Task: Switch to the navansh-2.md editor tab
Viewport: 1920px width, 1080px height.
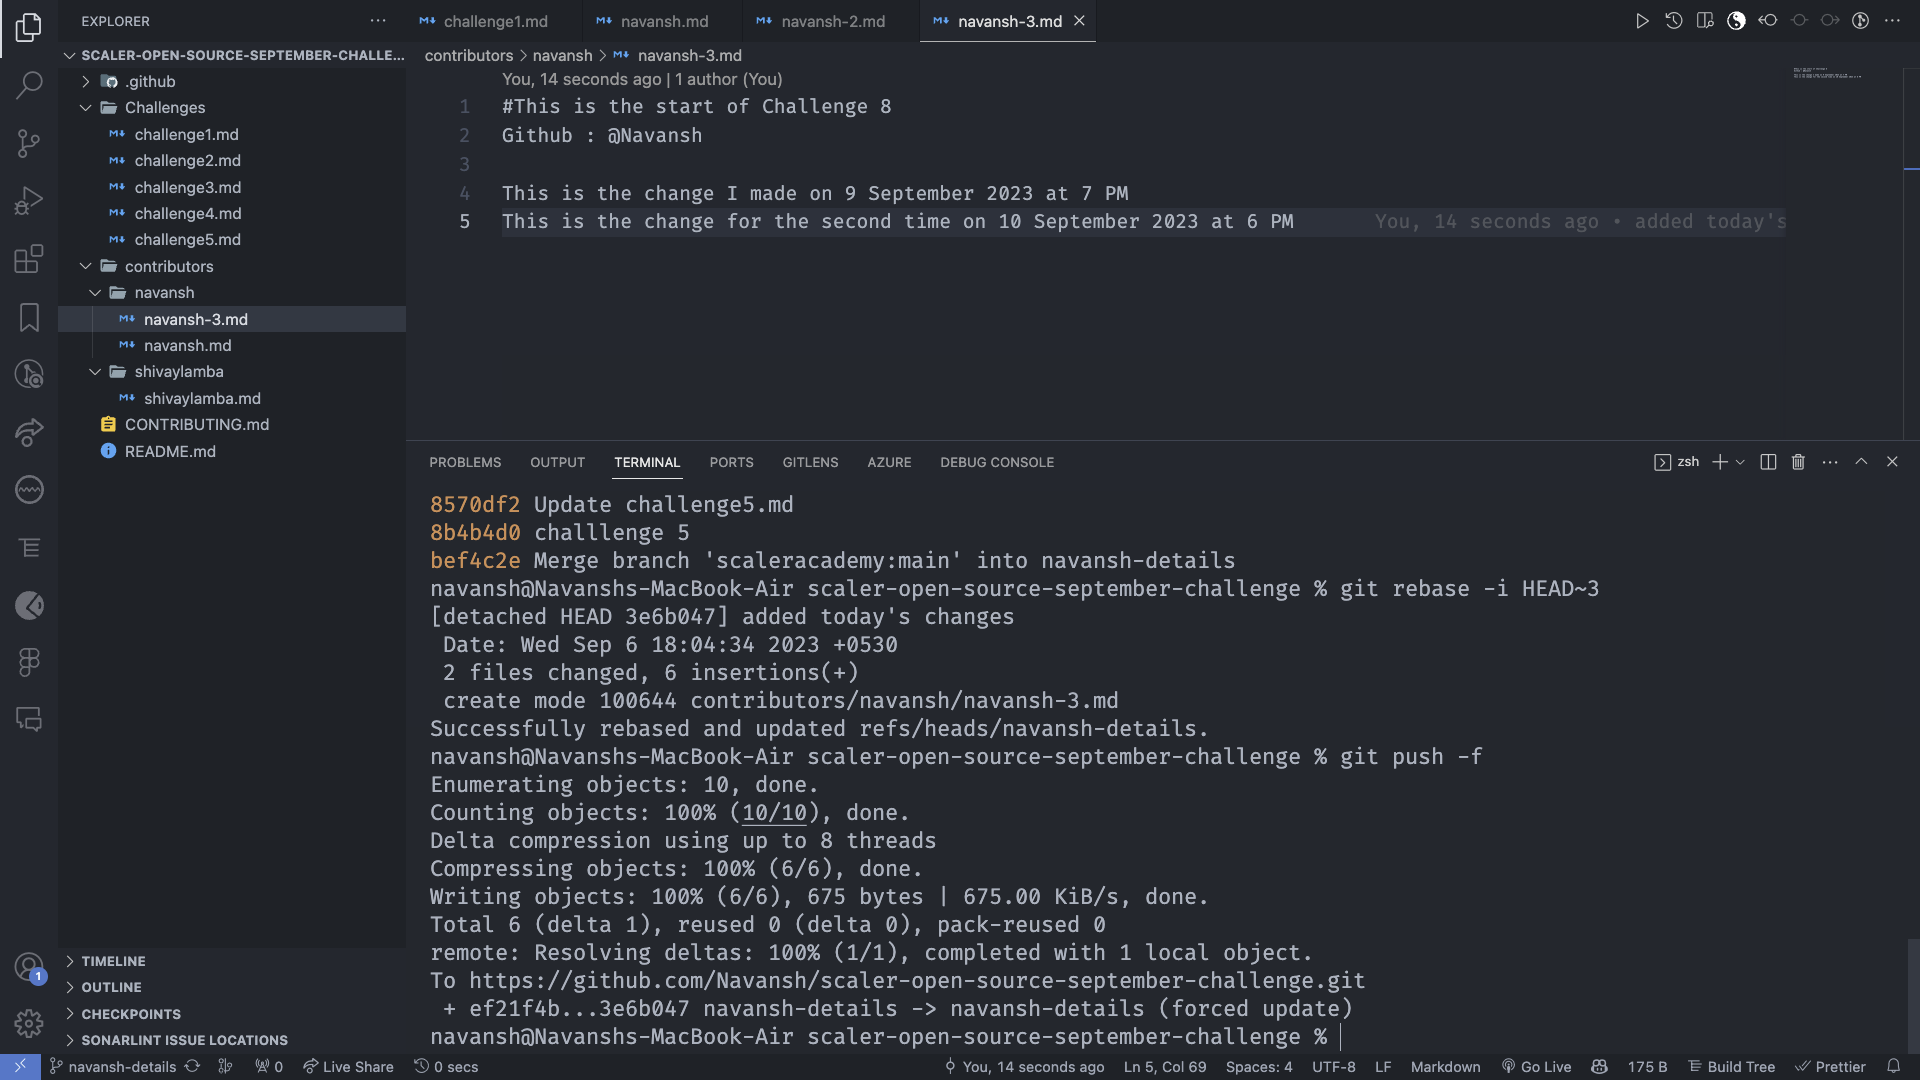Action: point(831,20)
